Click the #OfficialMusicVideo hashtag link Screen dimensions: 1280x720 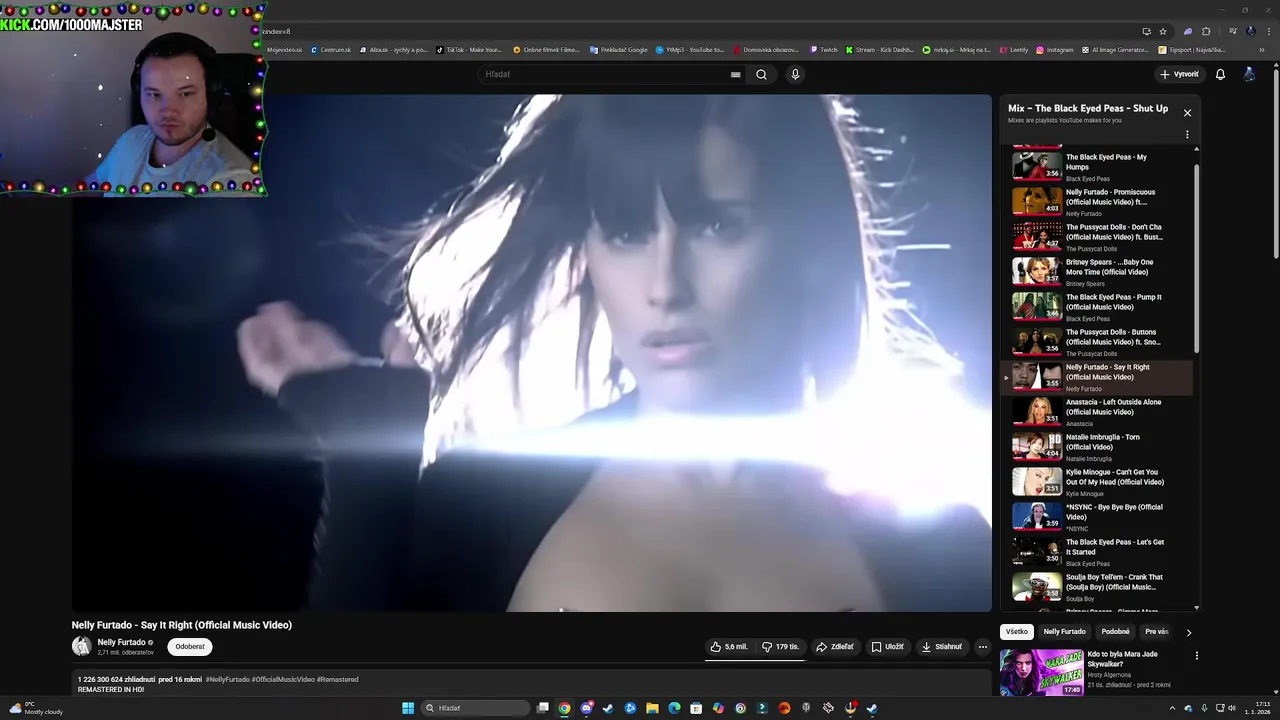282,680
